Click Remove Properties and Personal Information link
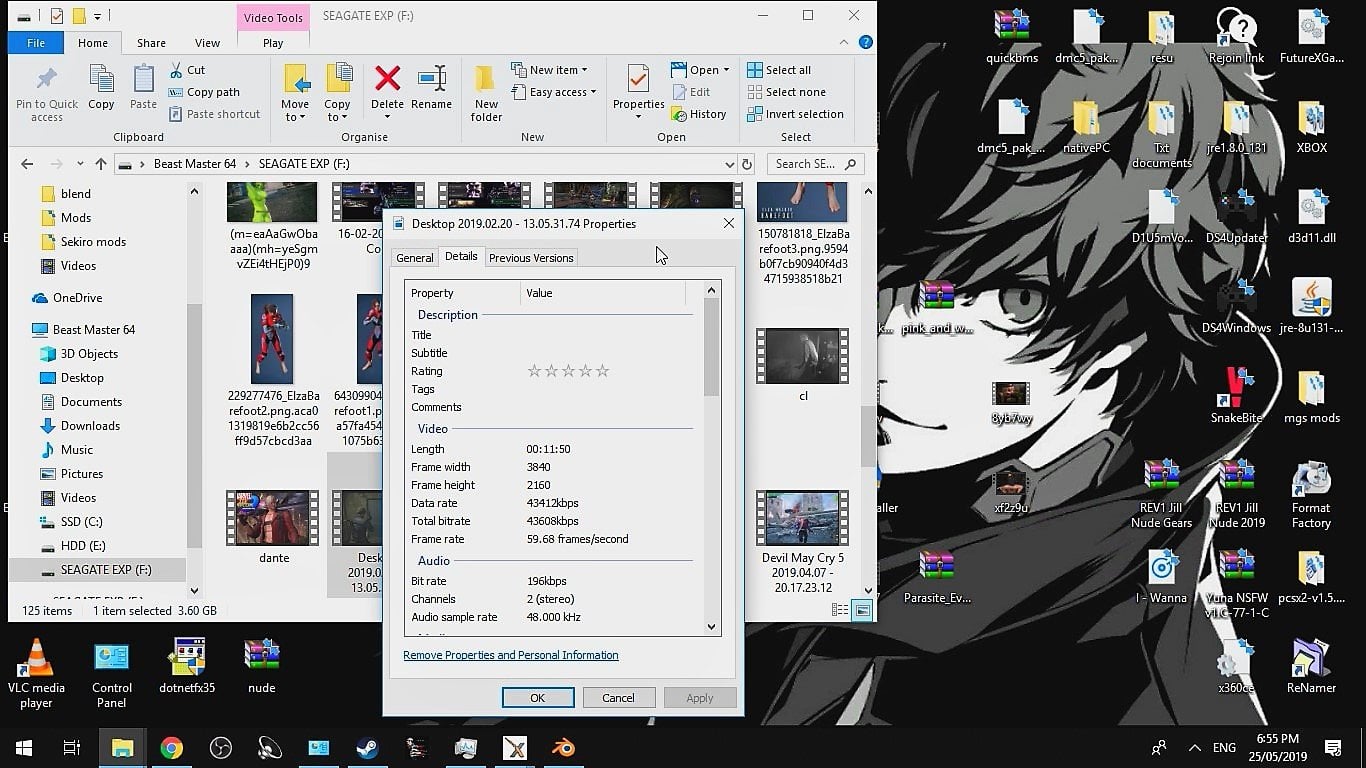 [511, 655]
